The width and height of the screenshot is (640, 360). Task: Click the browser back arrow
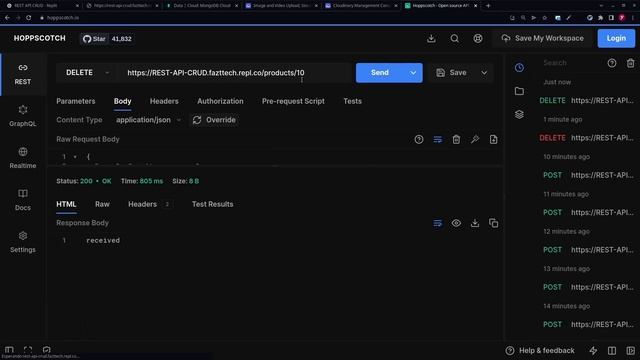(7, 18)
